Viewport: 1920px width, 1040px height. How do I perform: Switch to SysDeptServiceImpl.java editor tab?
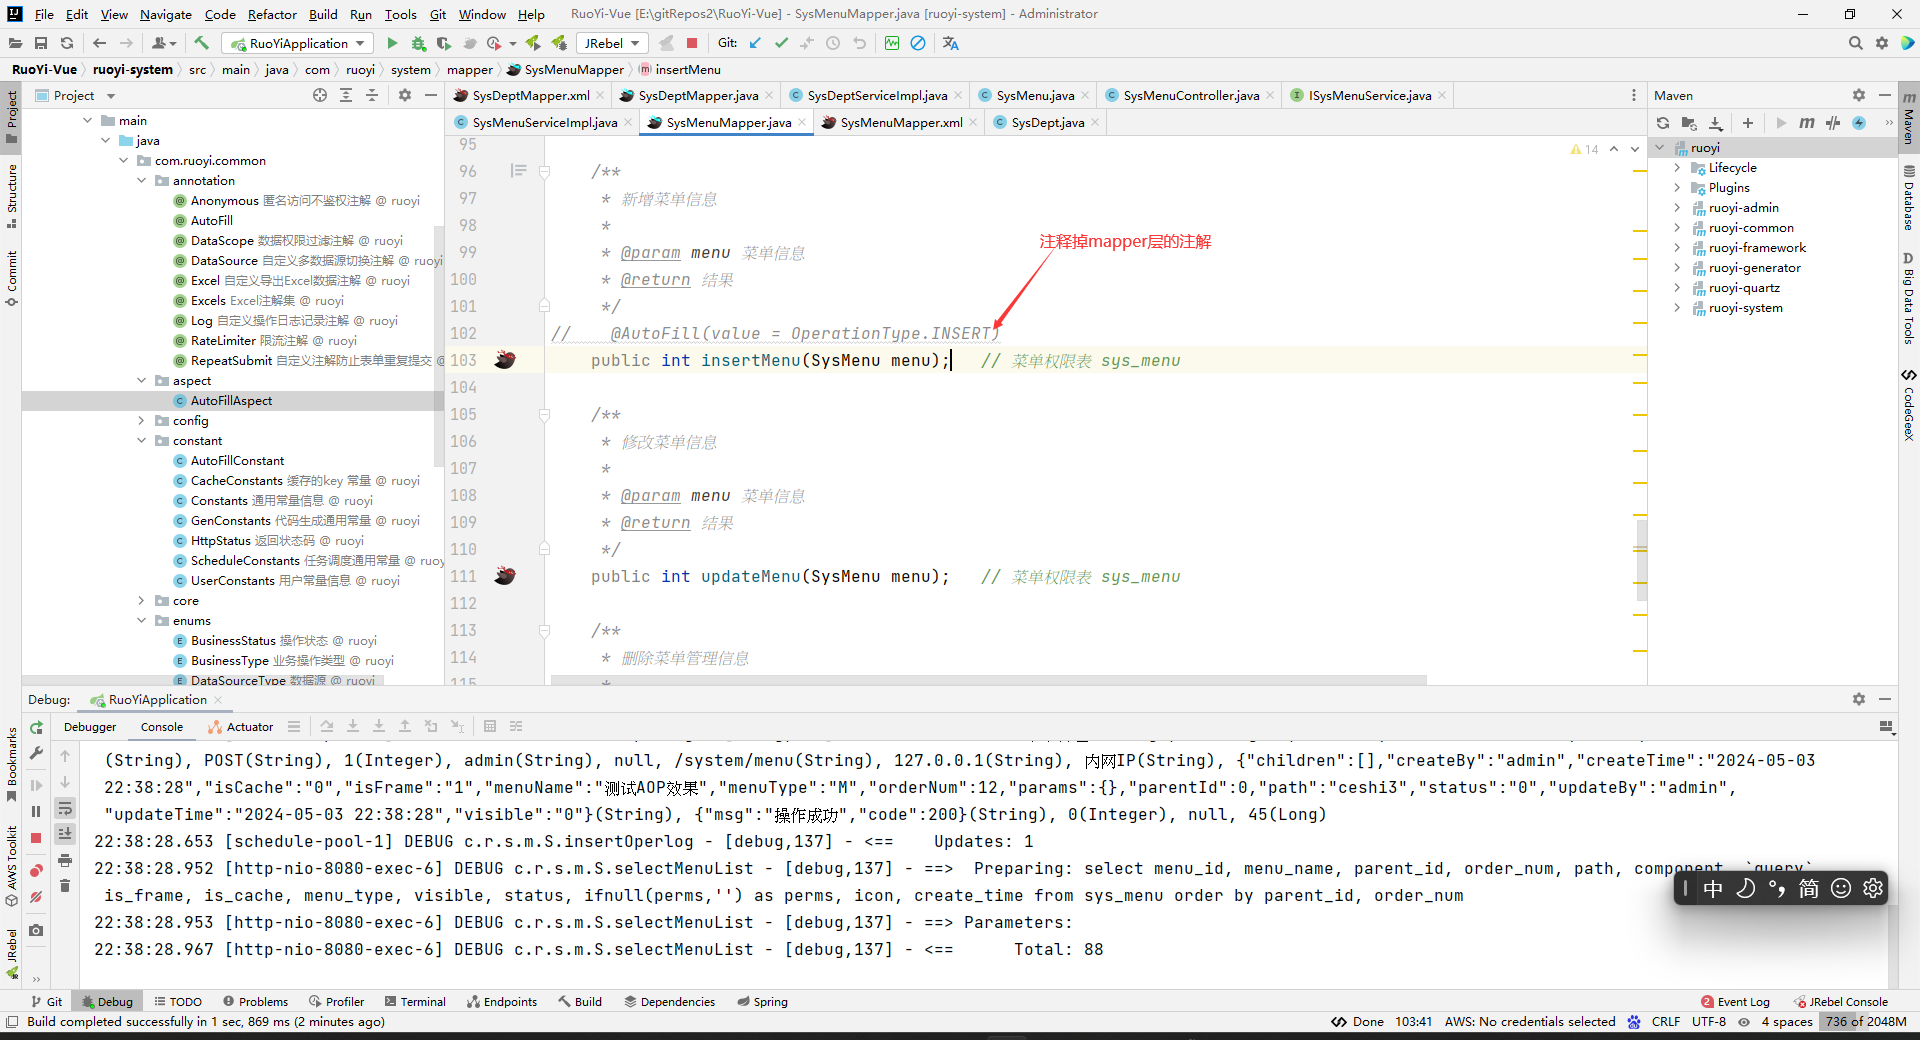876,95
